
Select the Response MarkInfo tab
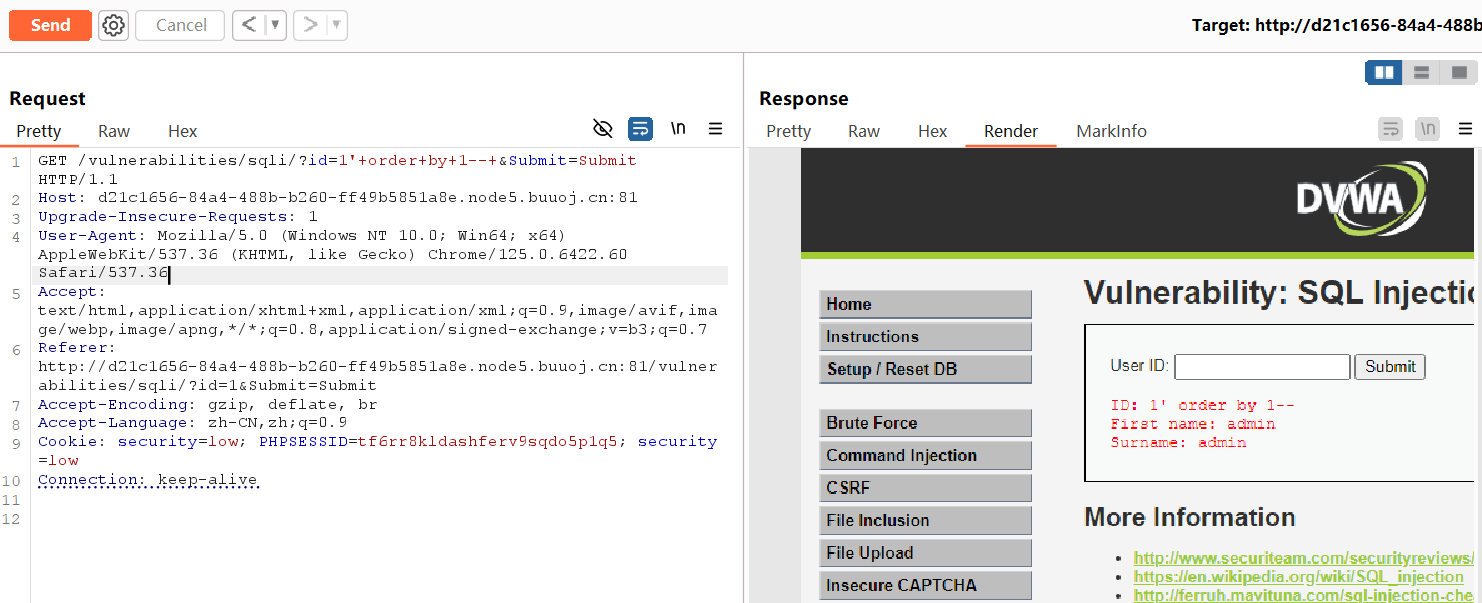(x=1112, y=131)
